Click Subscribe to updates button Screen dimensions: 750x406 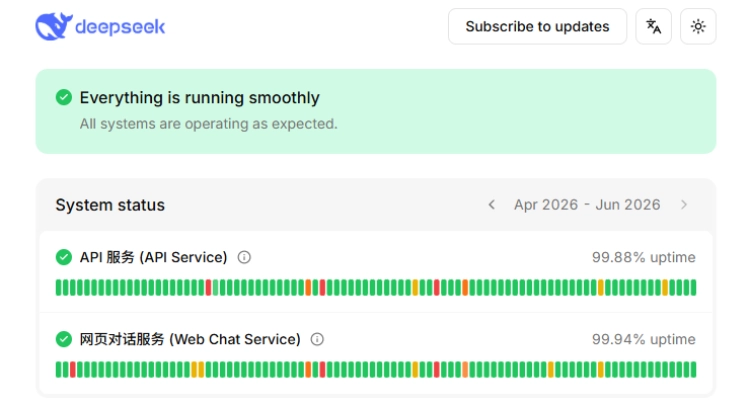(x=537, y=26)
